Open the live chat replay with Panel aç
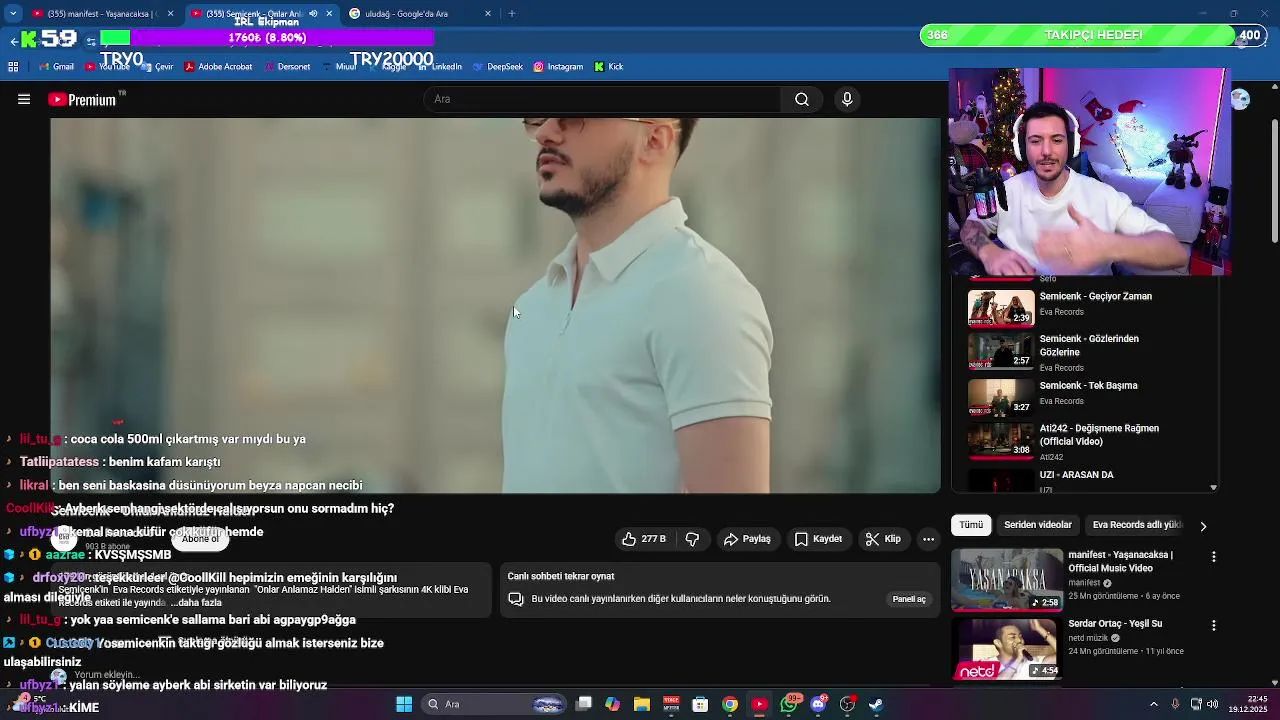The image size is (1280, 720). click(909, 599)
